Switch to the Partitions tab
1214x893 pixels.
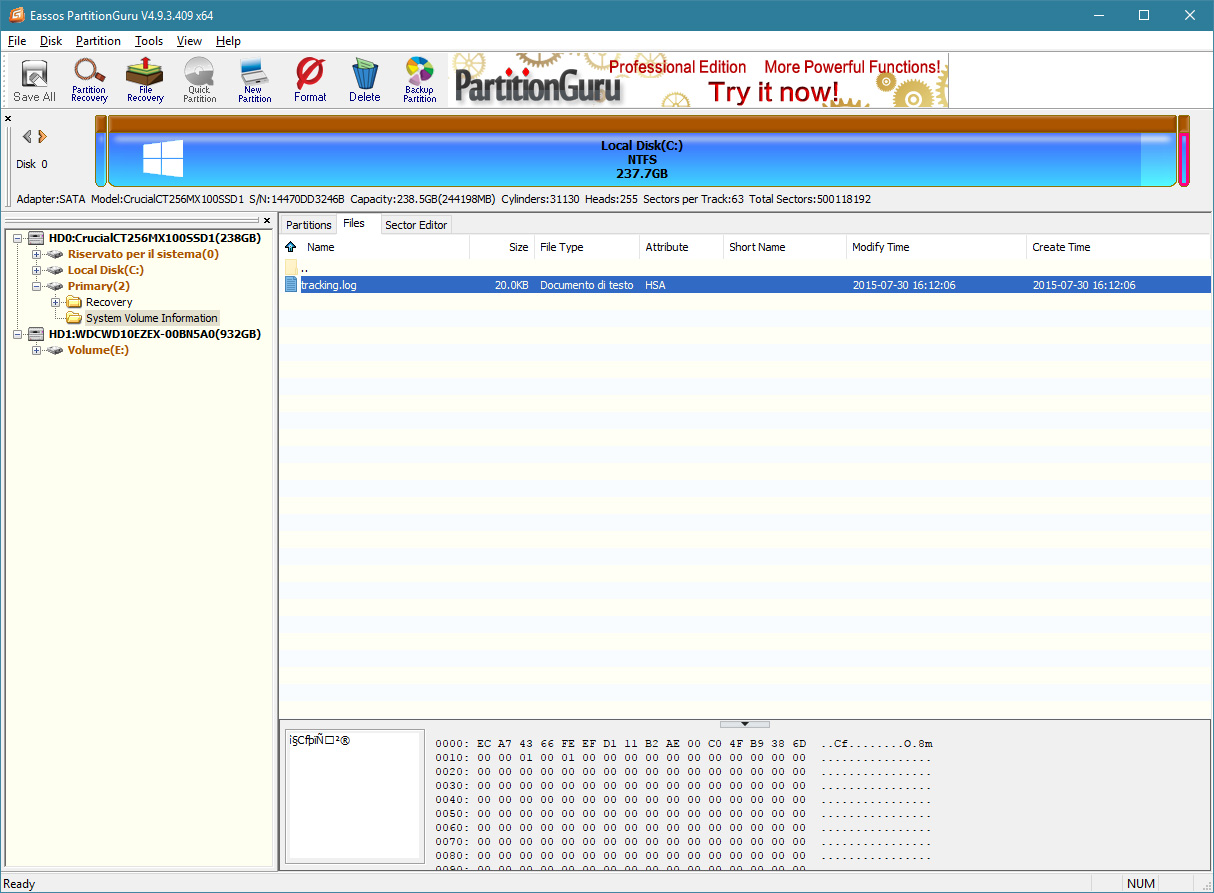(308, 225)
